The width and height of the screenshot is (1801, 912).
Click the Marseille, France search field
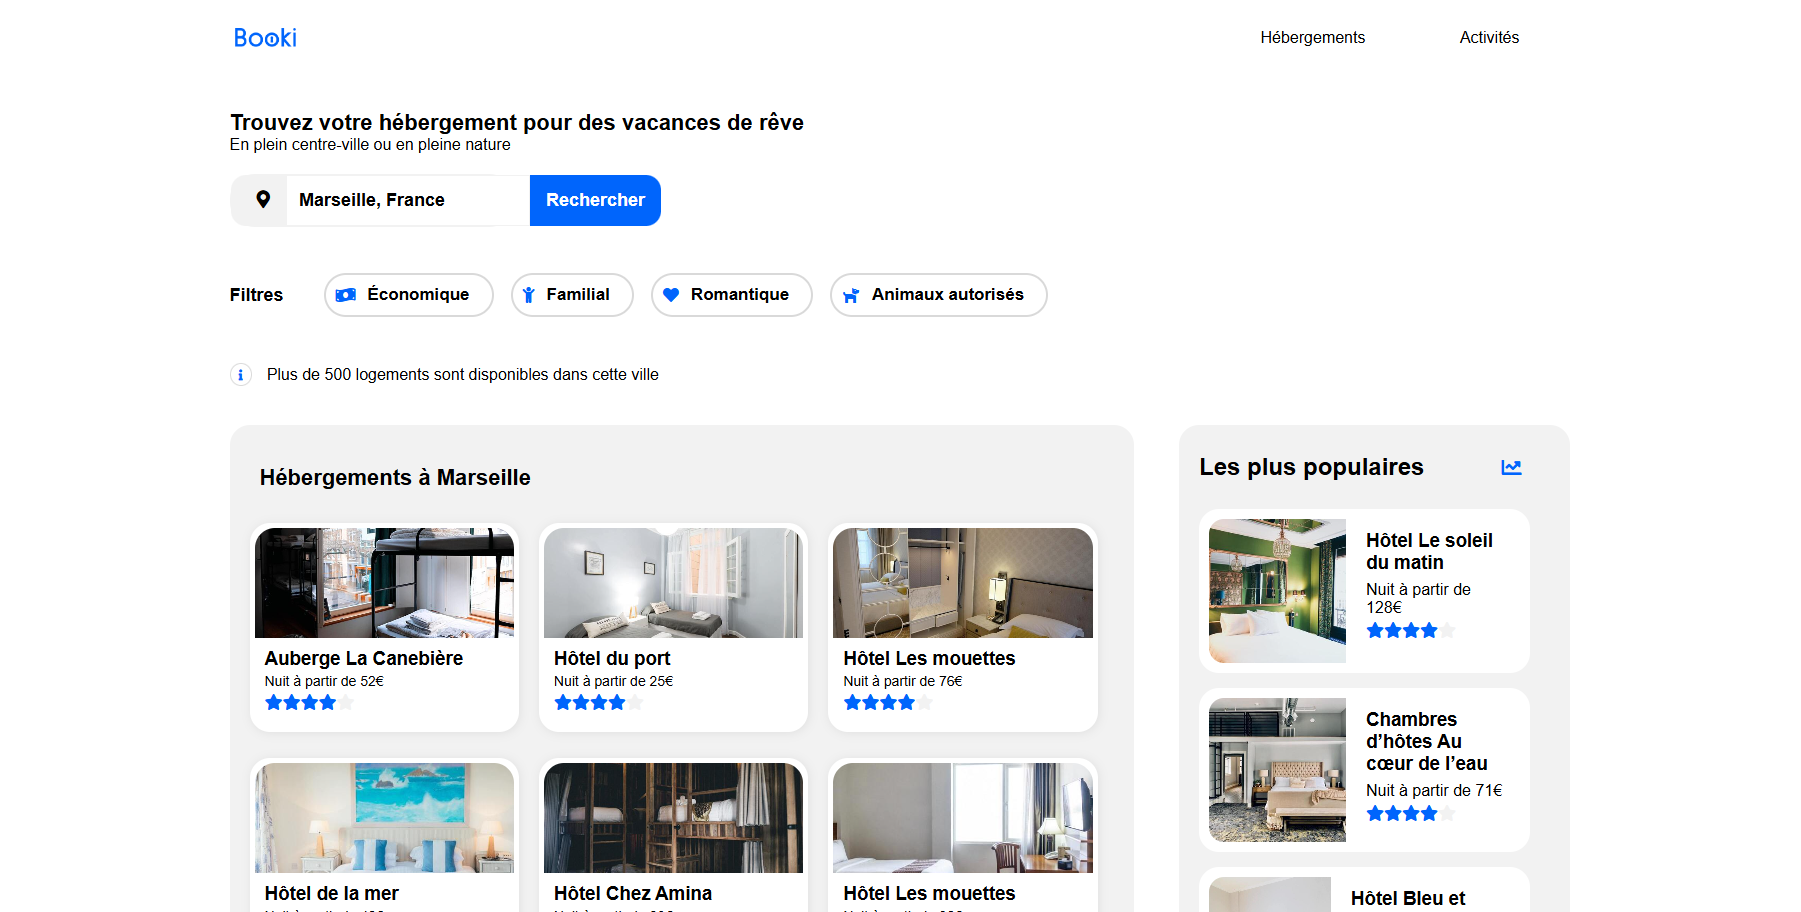pyautogui.click(x=404, y=200)
